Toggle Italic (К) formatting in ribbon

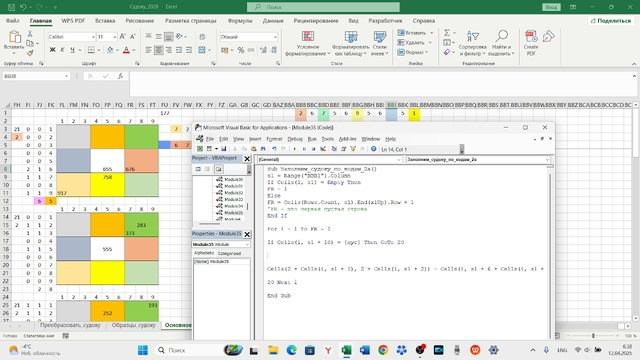pos(62,50)
